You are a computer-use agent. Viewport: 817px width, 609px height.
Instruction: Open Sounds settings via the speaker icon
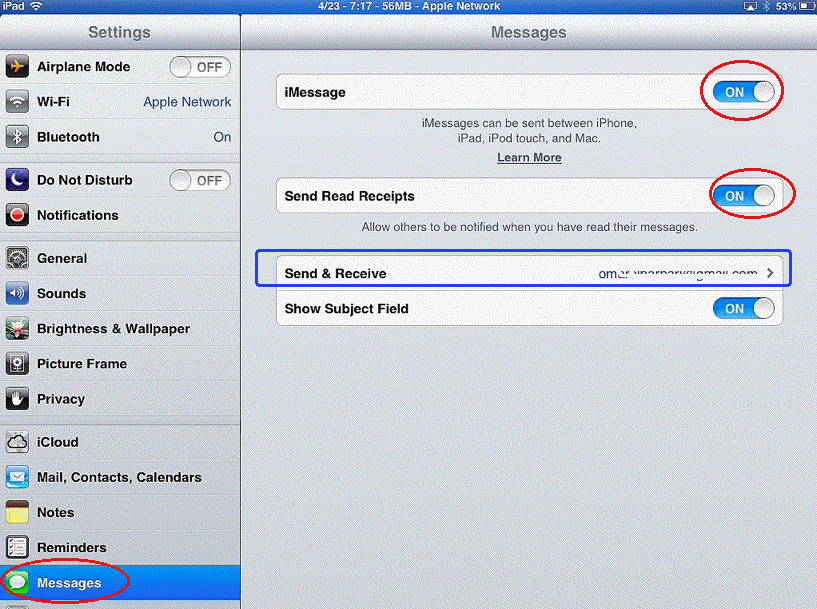[18, 293]
